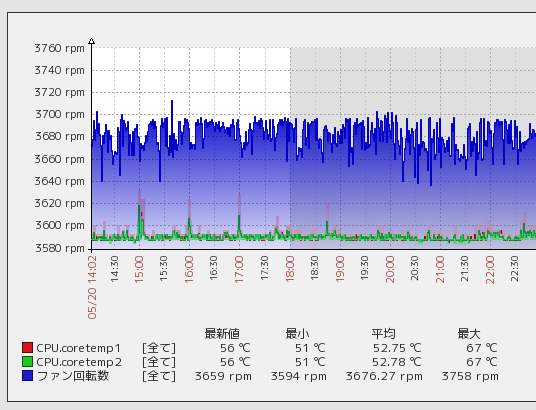Click the 3640 rpm axis label
The width and height of the screenshot is (536, 410).
click(x=59, y=181)
